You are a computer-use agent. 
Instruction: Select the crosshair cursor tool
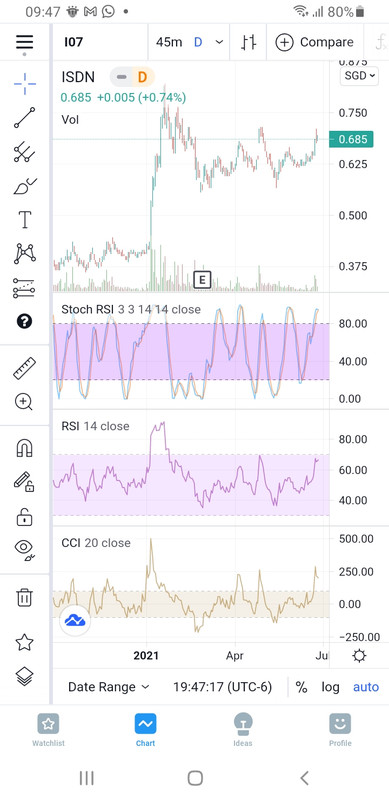(25, 84)
